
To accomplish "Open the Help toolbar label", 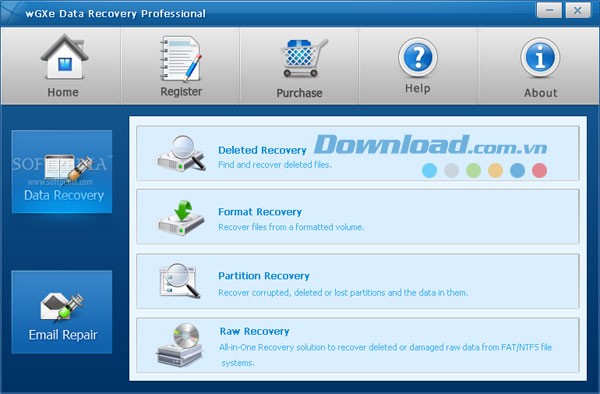I will [x=418, y=88].
